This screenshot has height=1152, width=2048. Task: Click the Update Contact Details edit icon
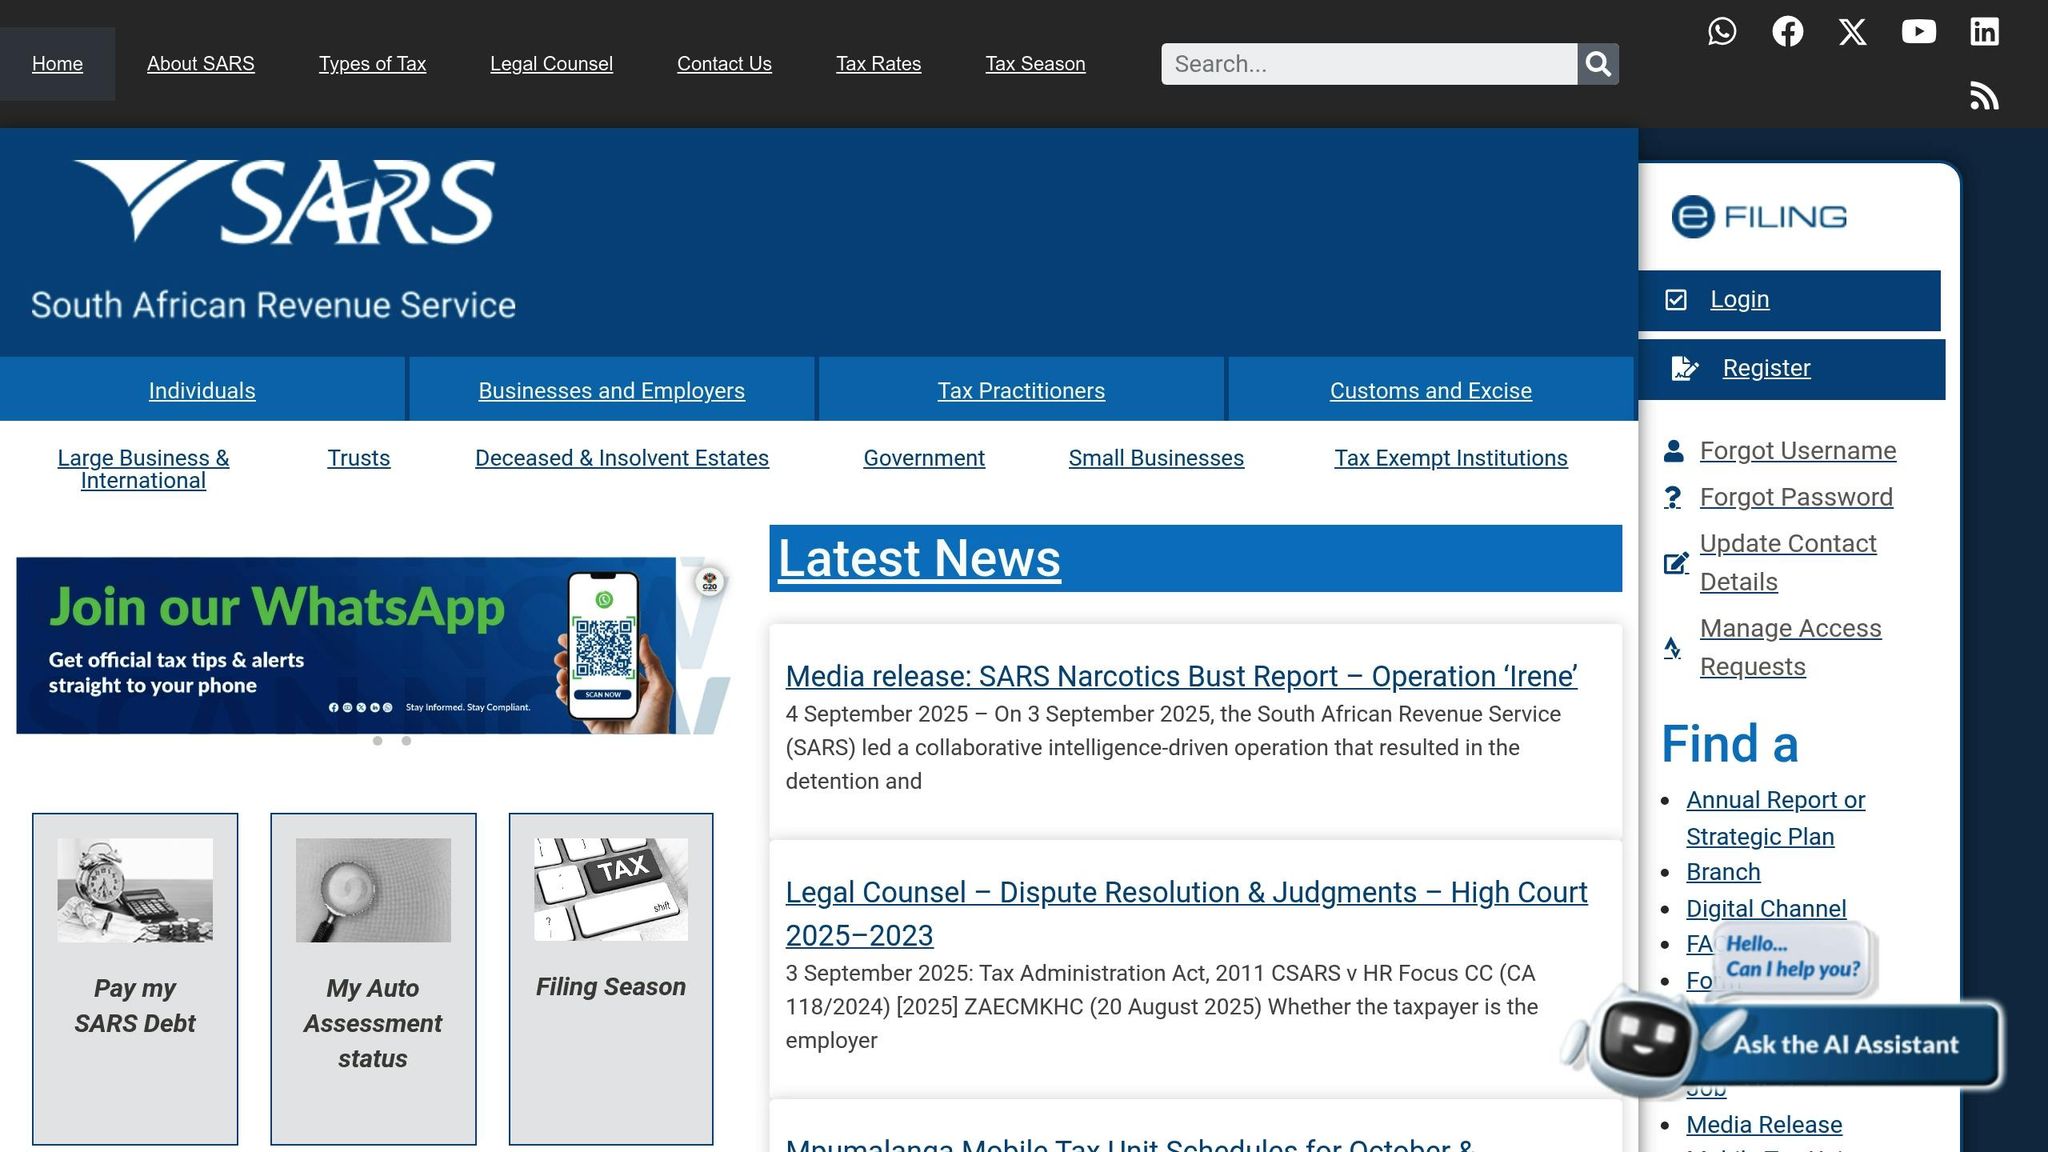(x=1676, y=563)
